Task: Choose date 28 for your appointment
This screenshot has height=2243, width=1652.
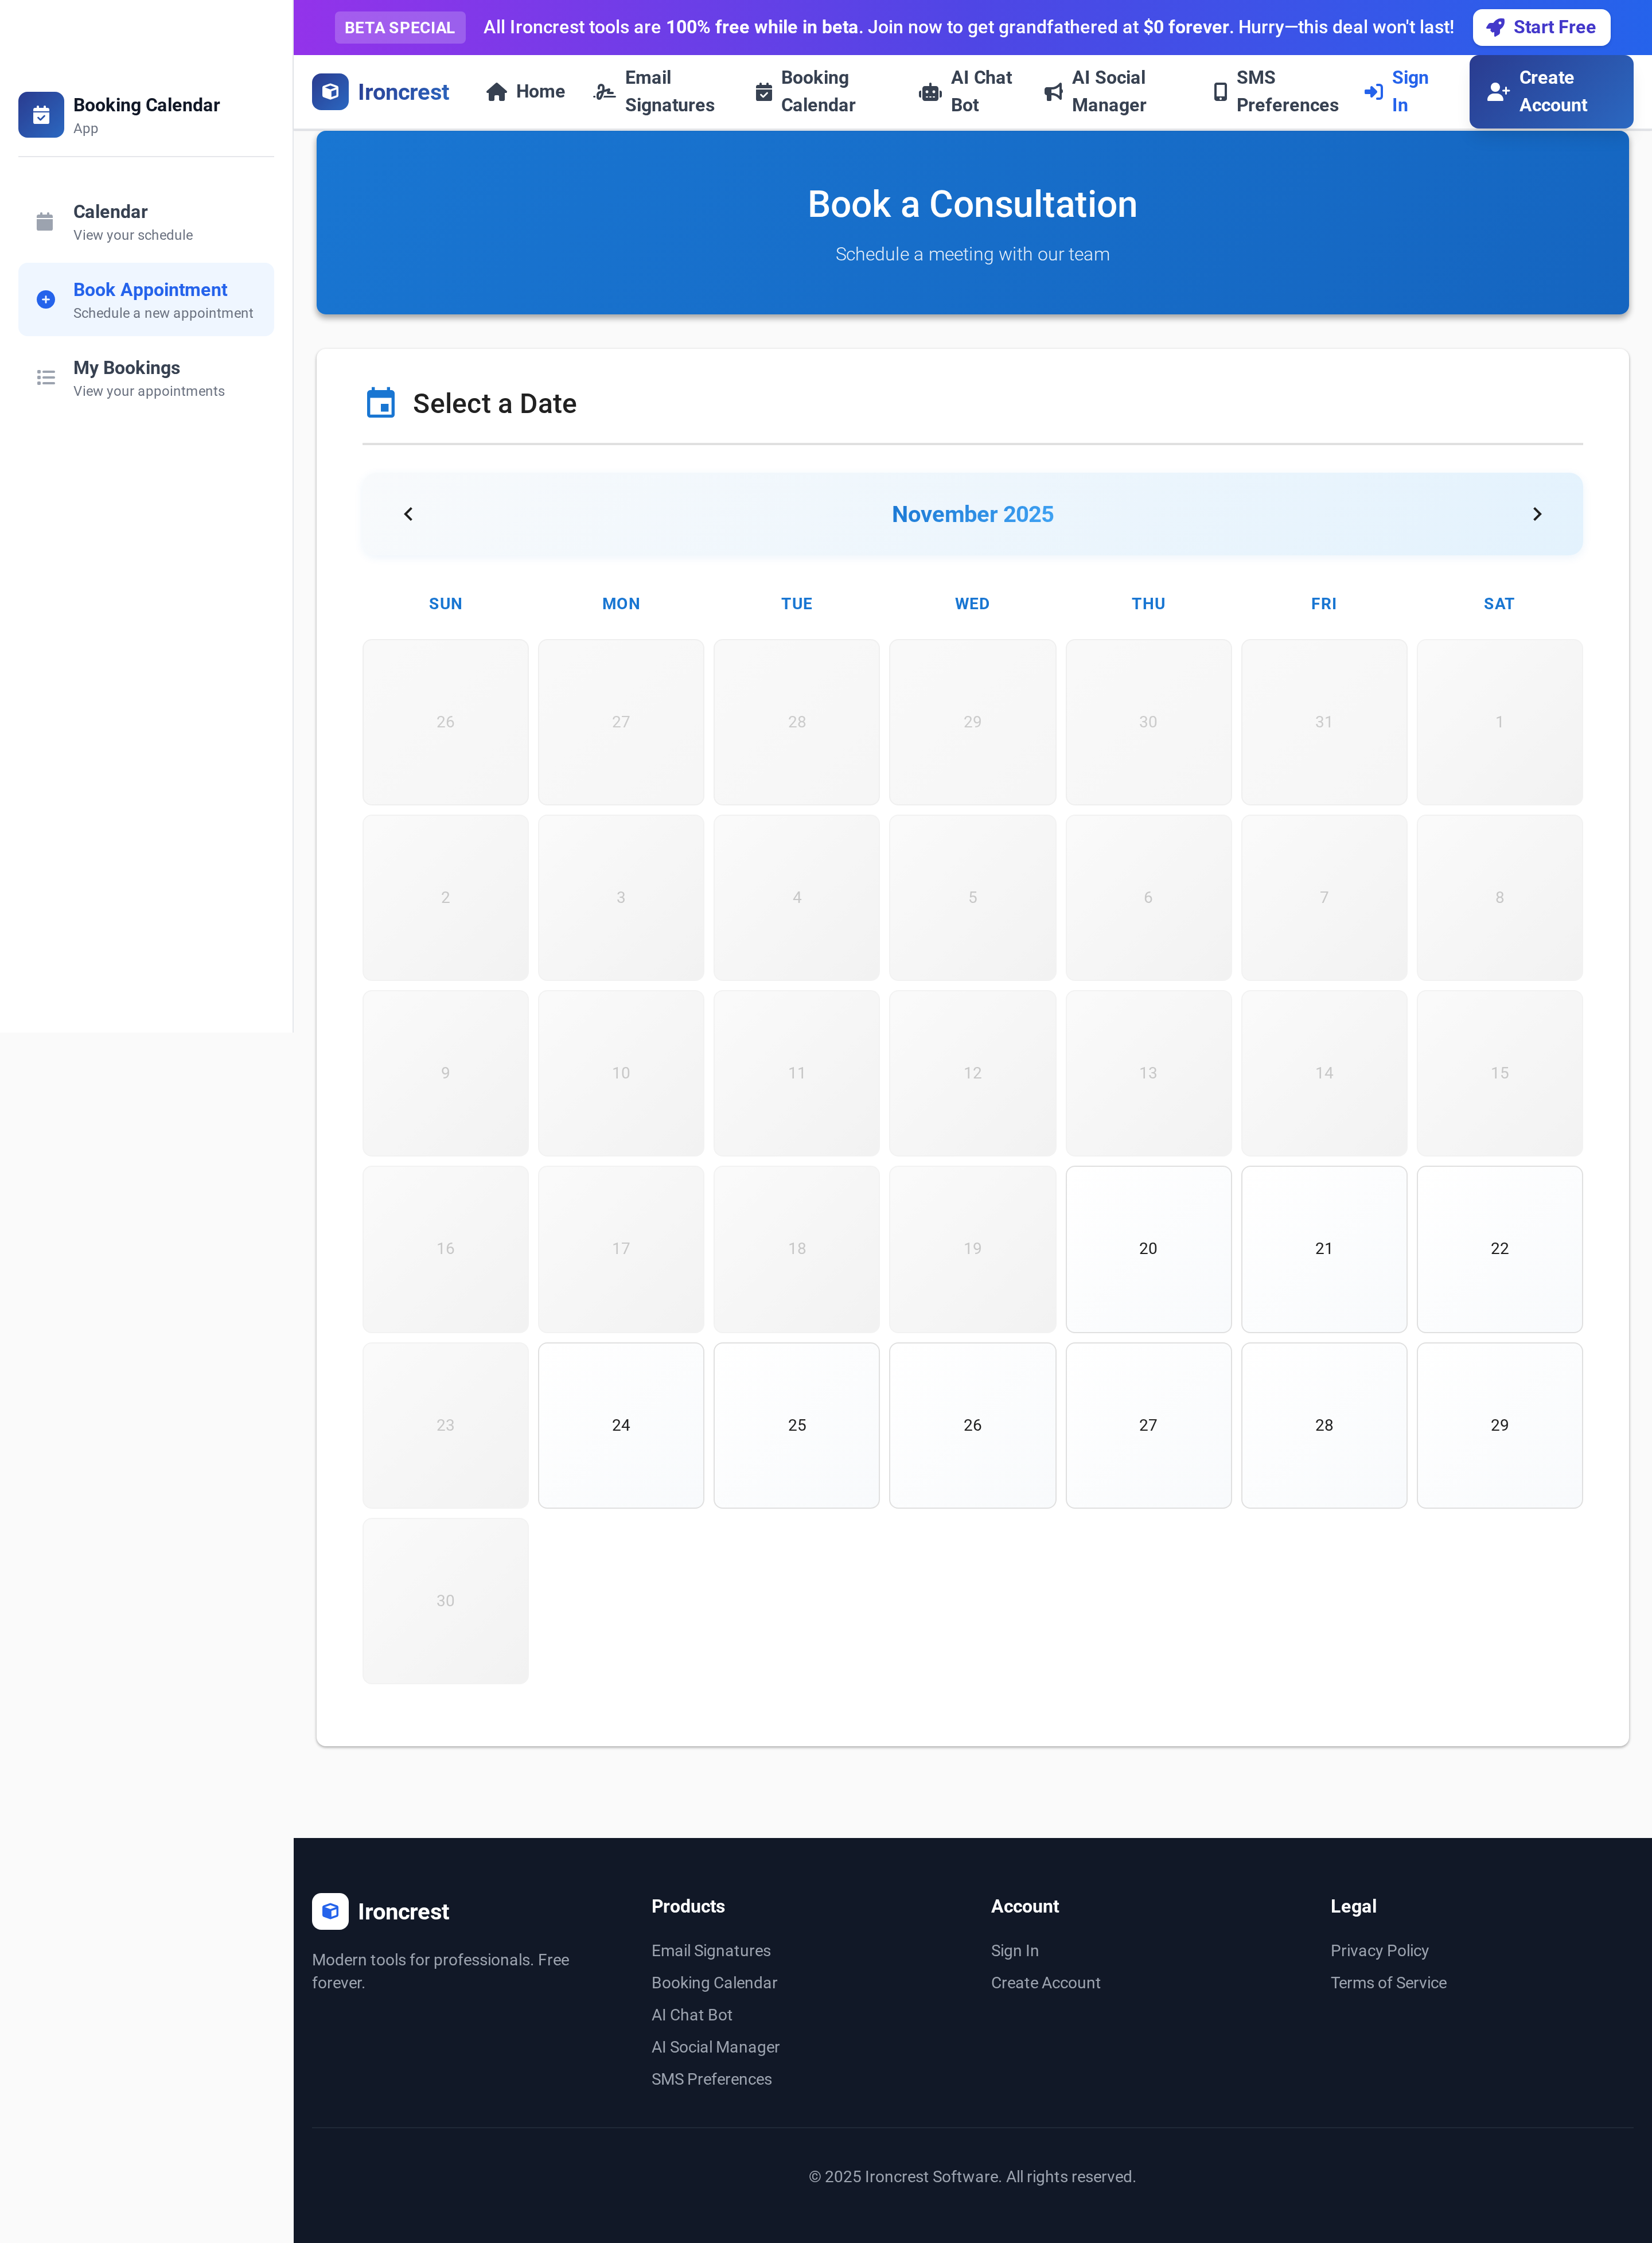Action: [1323, 1425]
